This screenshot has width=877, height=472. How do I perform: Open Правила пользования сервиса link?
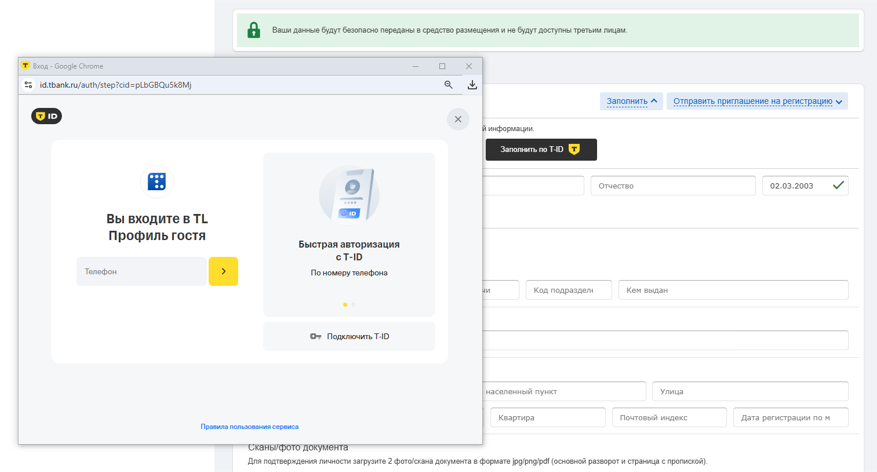click(249, 427)
